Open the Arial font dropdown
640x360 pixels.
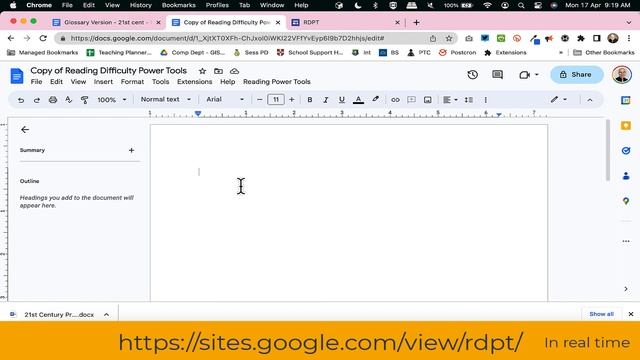(225, 99)
